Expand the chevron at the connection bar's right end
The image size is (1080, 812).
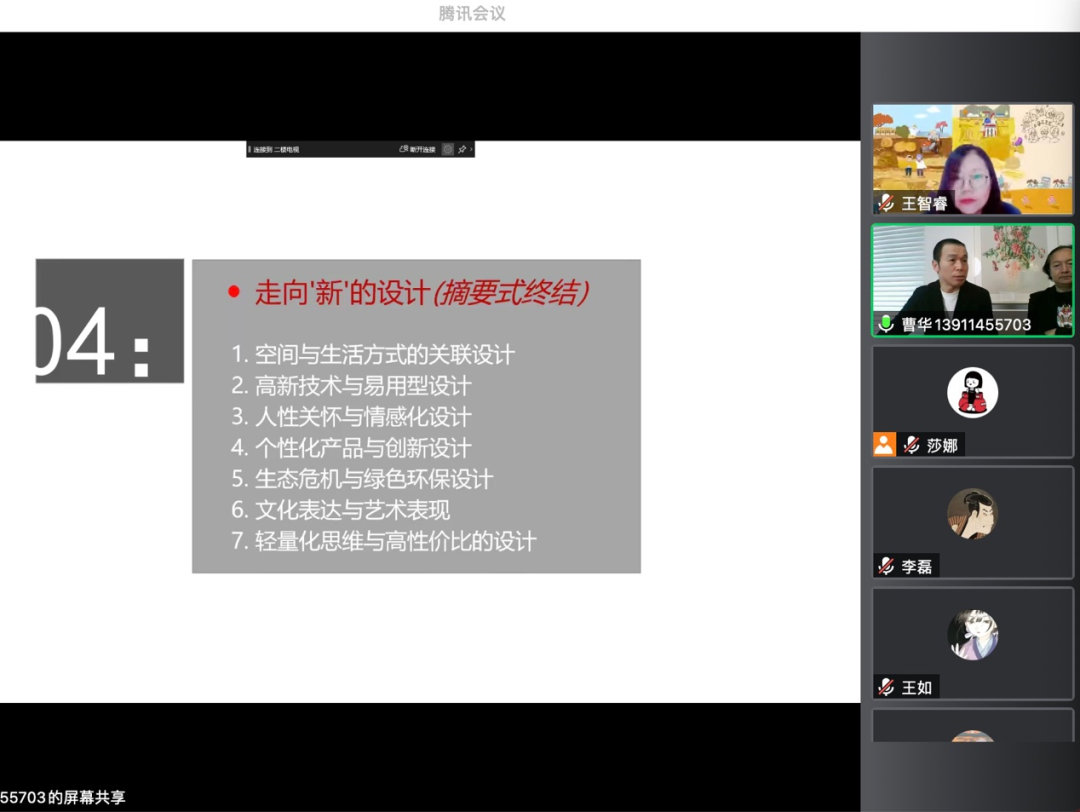(472, 149)
